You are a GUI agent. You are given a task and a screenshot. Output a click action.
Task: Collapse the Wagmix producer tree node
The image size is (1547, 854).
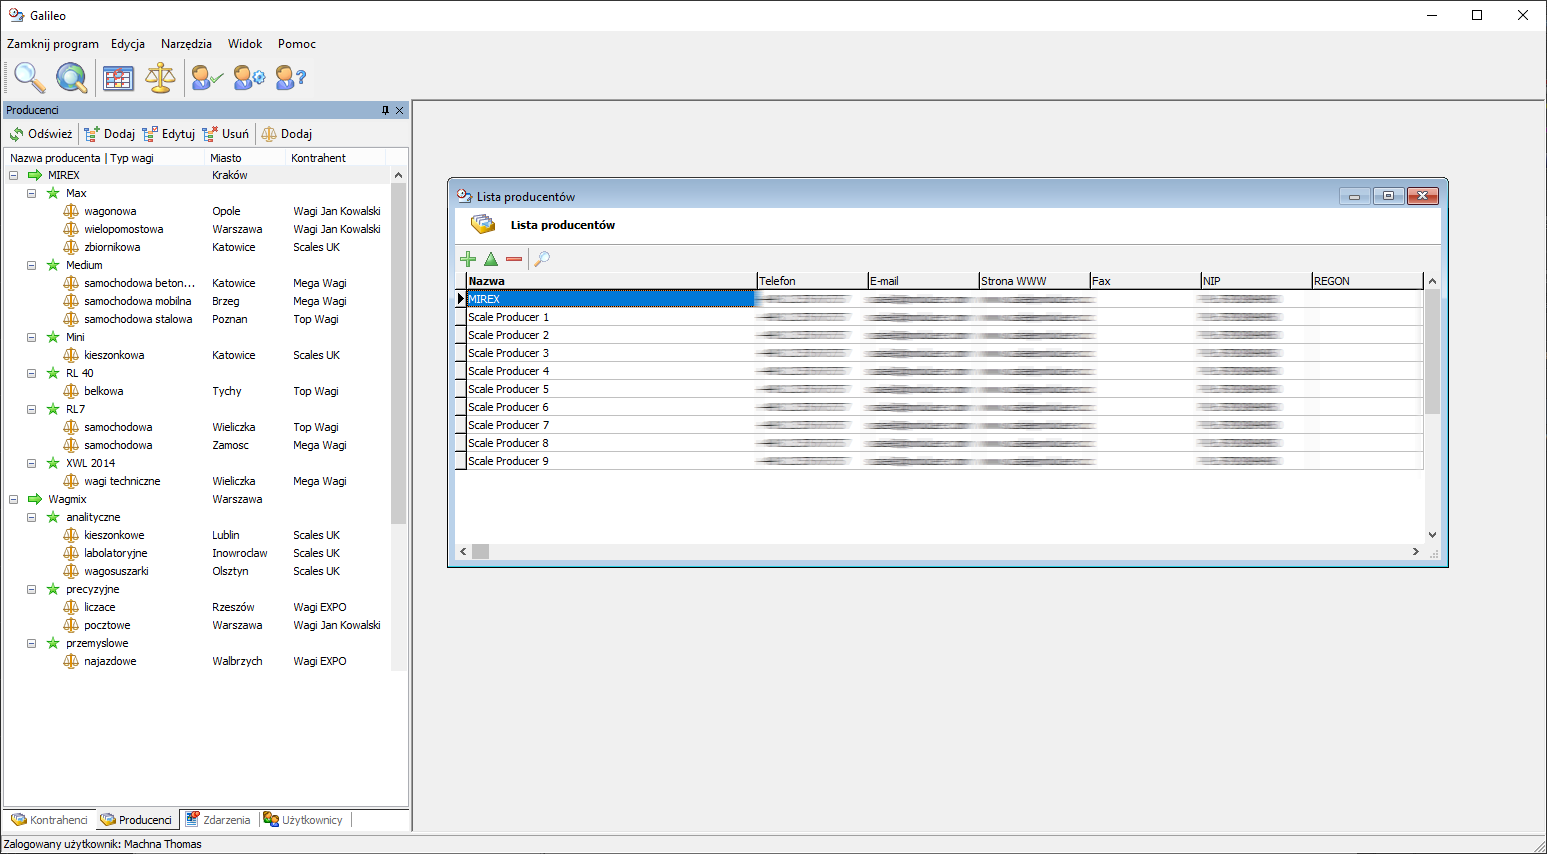14,499
